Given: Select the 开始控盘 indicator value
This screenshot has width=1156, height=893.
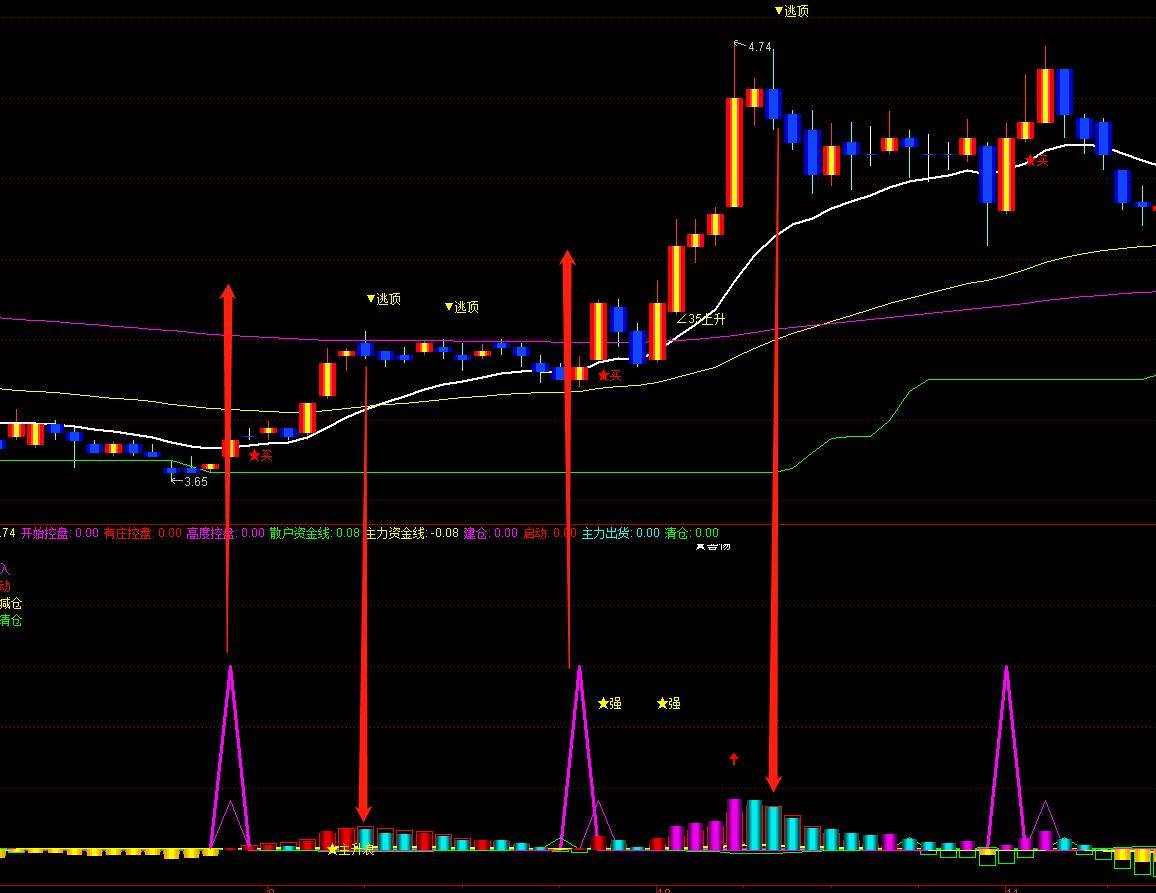Looking at the screenshot, I should click(x=60, y=533).
